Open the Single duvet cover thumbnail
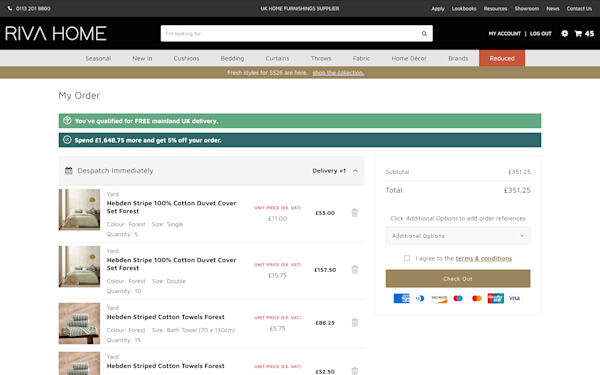Image resolution: width=600 pixels, height=375 pixels. point(79,210)
